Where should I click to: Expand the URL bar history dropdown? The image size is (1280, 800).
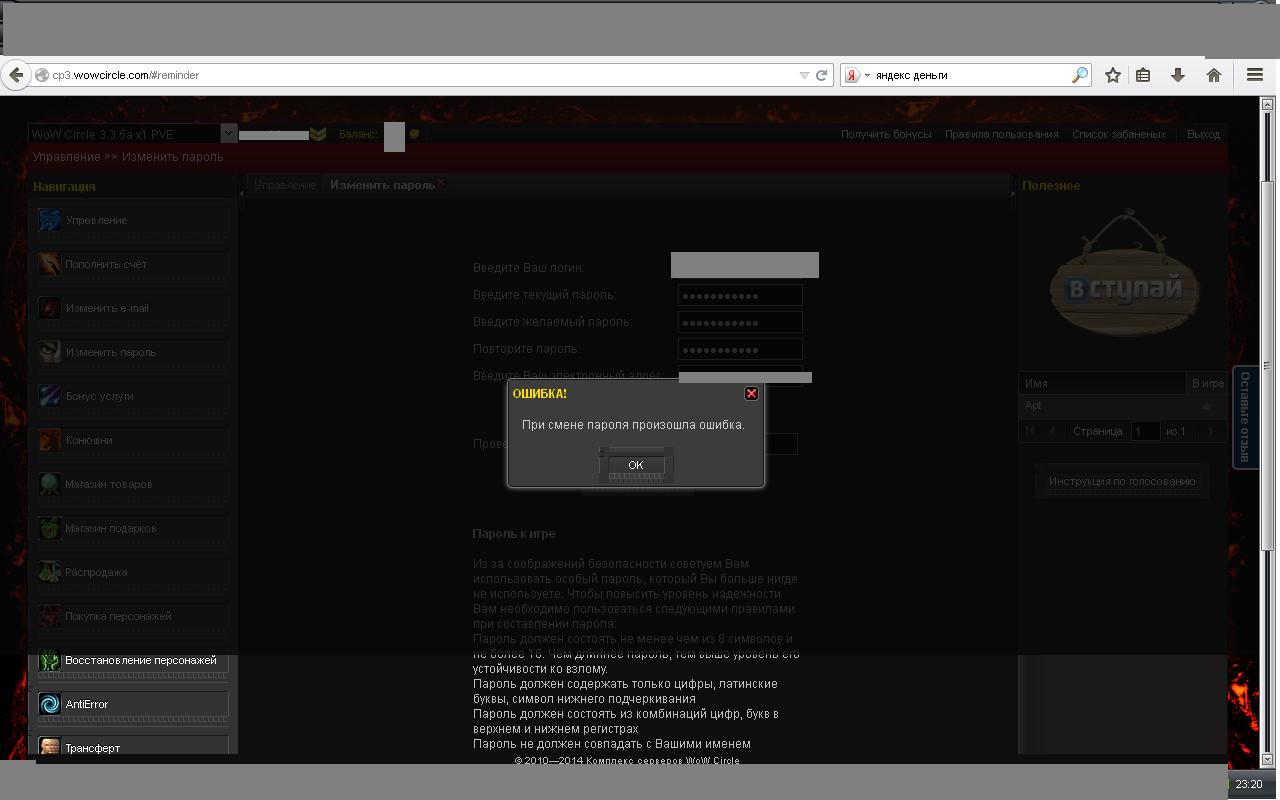[803, 75]
